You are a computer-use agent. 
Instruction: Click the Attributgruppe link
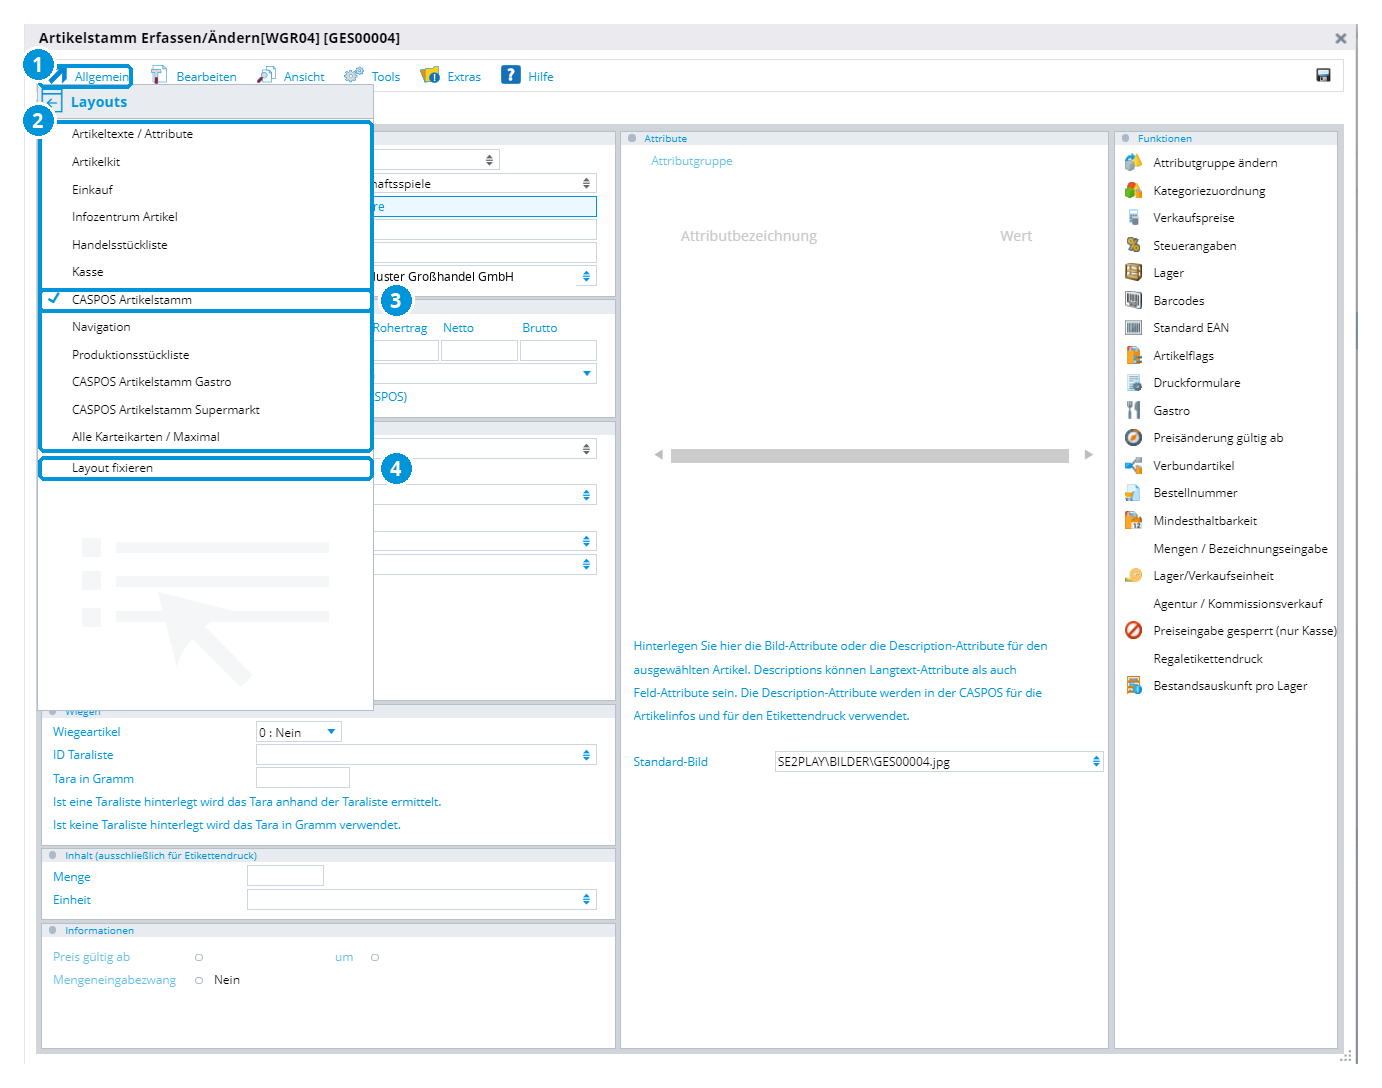point(692,161)
